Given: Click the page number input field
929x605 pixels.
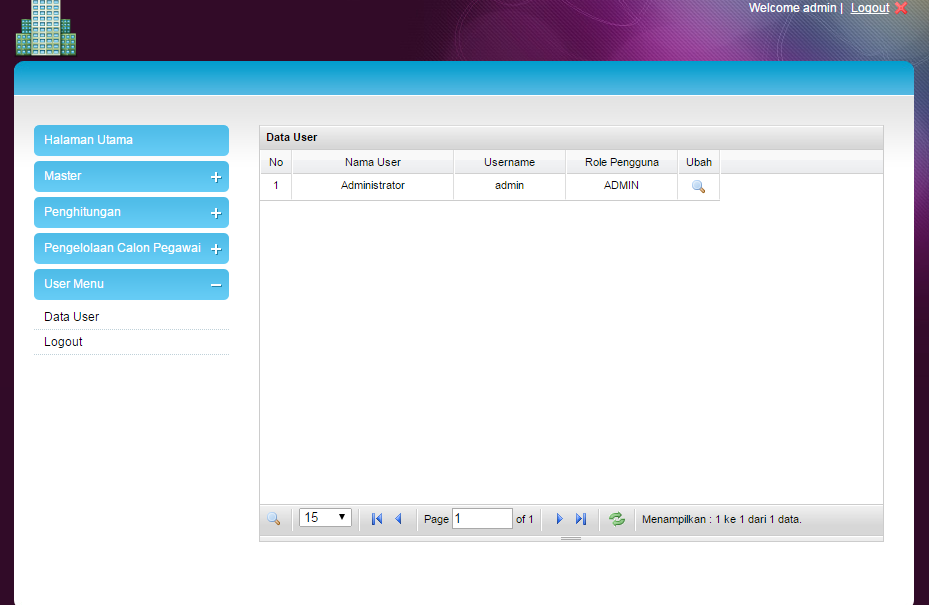Looking at the screenshot, I should [x=482, y=519].
